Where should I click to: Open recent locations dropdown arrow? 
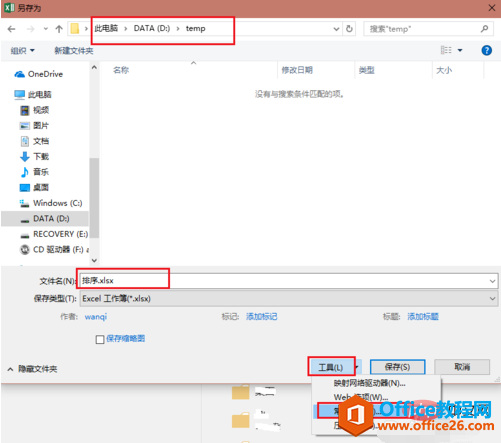pos(46,29)
